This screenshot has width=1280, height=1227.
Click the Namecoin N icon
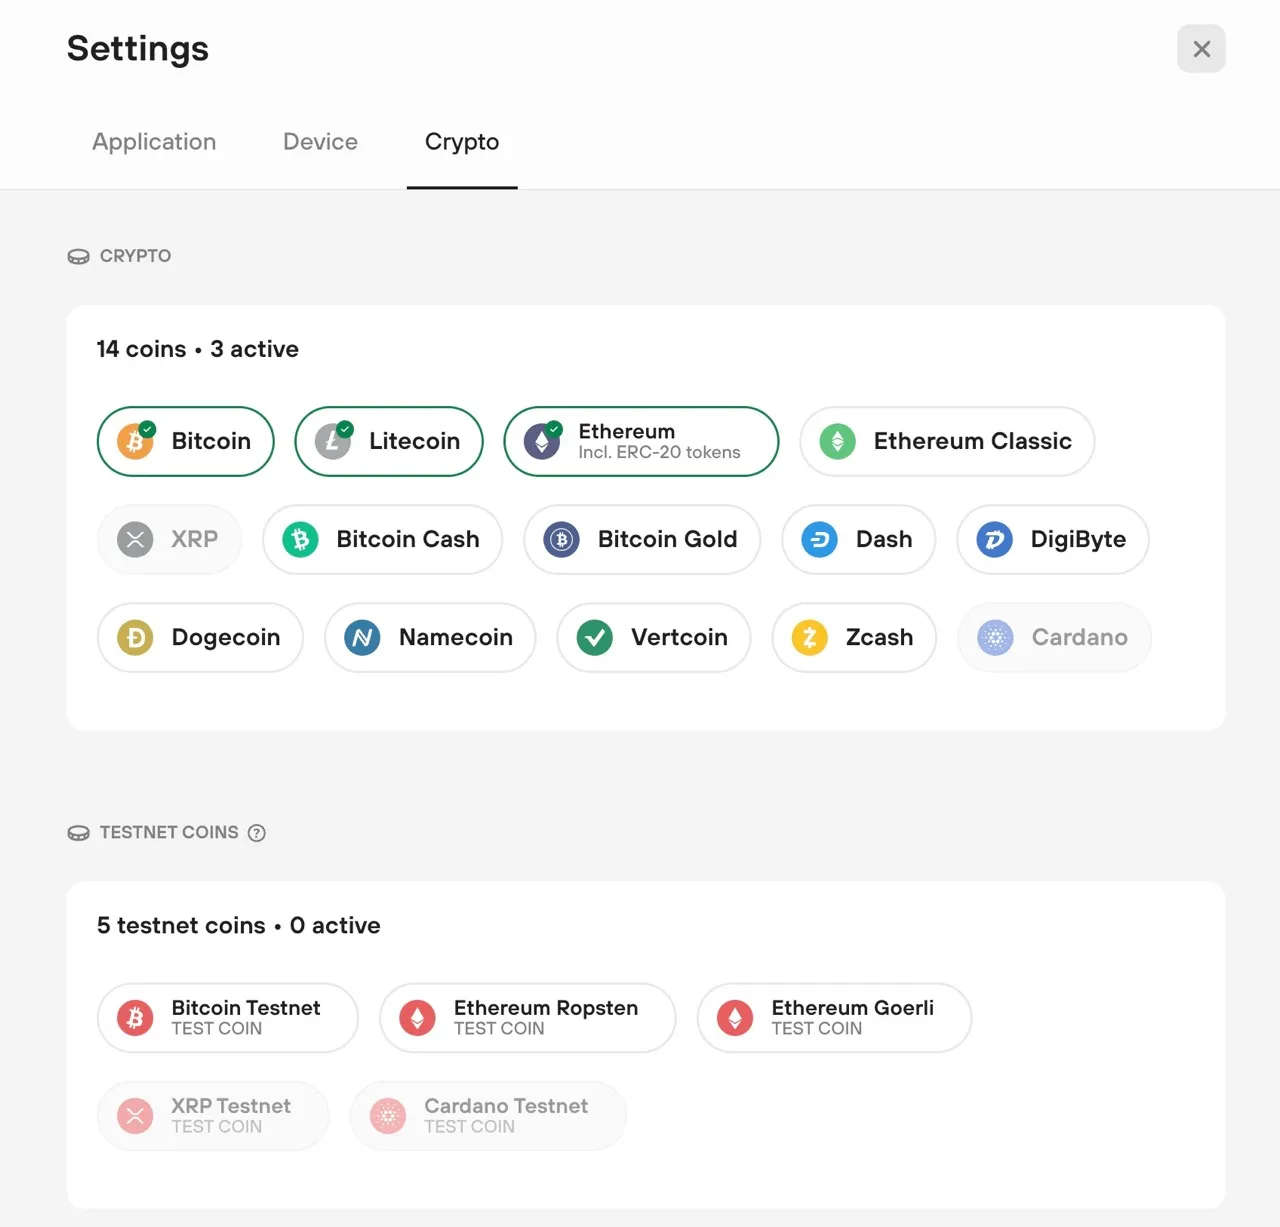362,637
